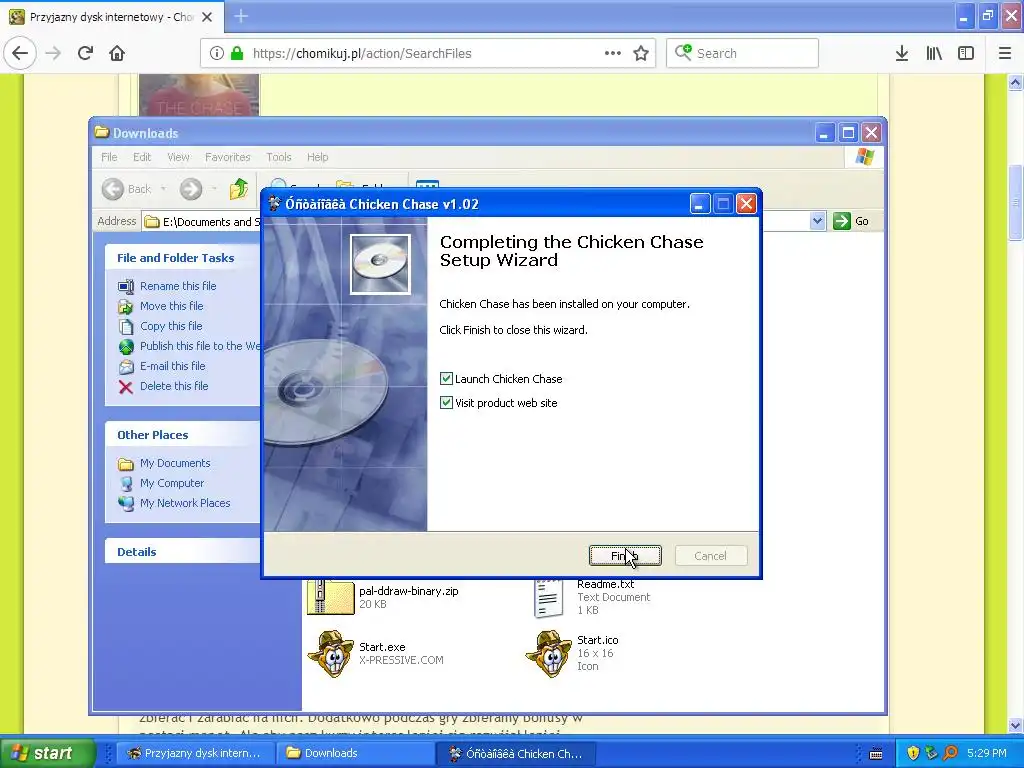Image resolution: width=1024 pixels, height=768 pixels.
Task: Click the Firefox Search field
Action: [742, 54]
